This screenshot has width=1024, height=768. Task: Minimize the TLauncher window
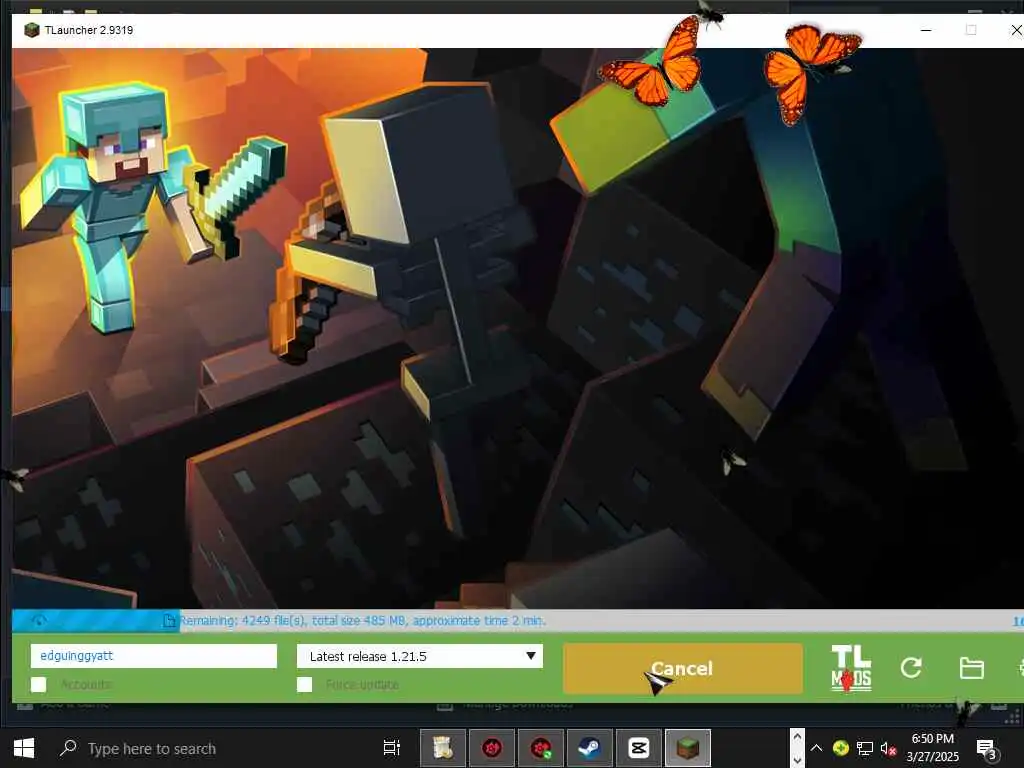[925, 30]
